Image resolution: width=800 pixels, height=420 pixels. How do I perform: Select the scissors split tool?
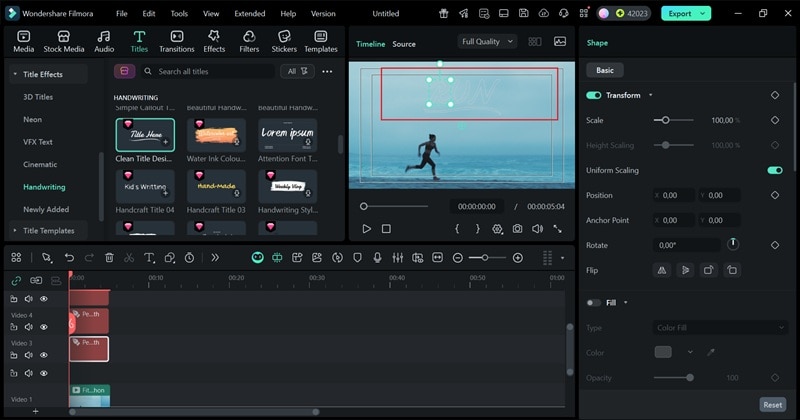click(129, 258)
